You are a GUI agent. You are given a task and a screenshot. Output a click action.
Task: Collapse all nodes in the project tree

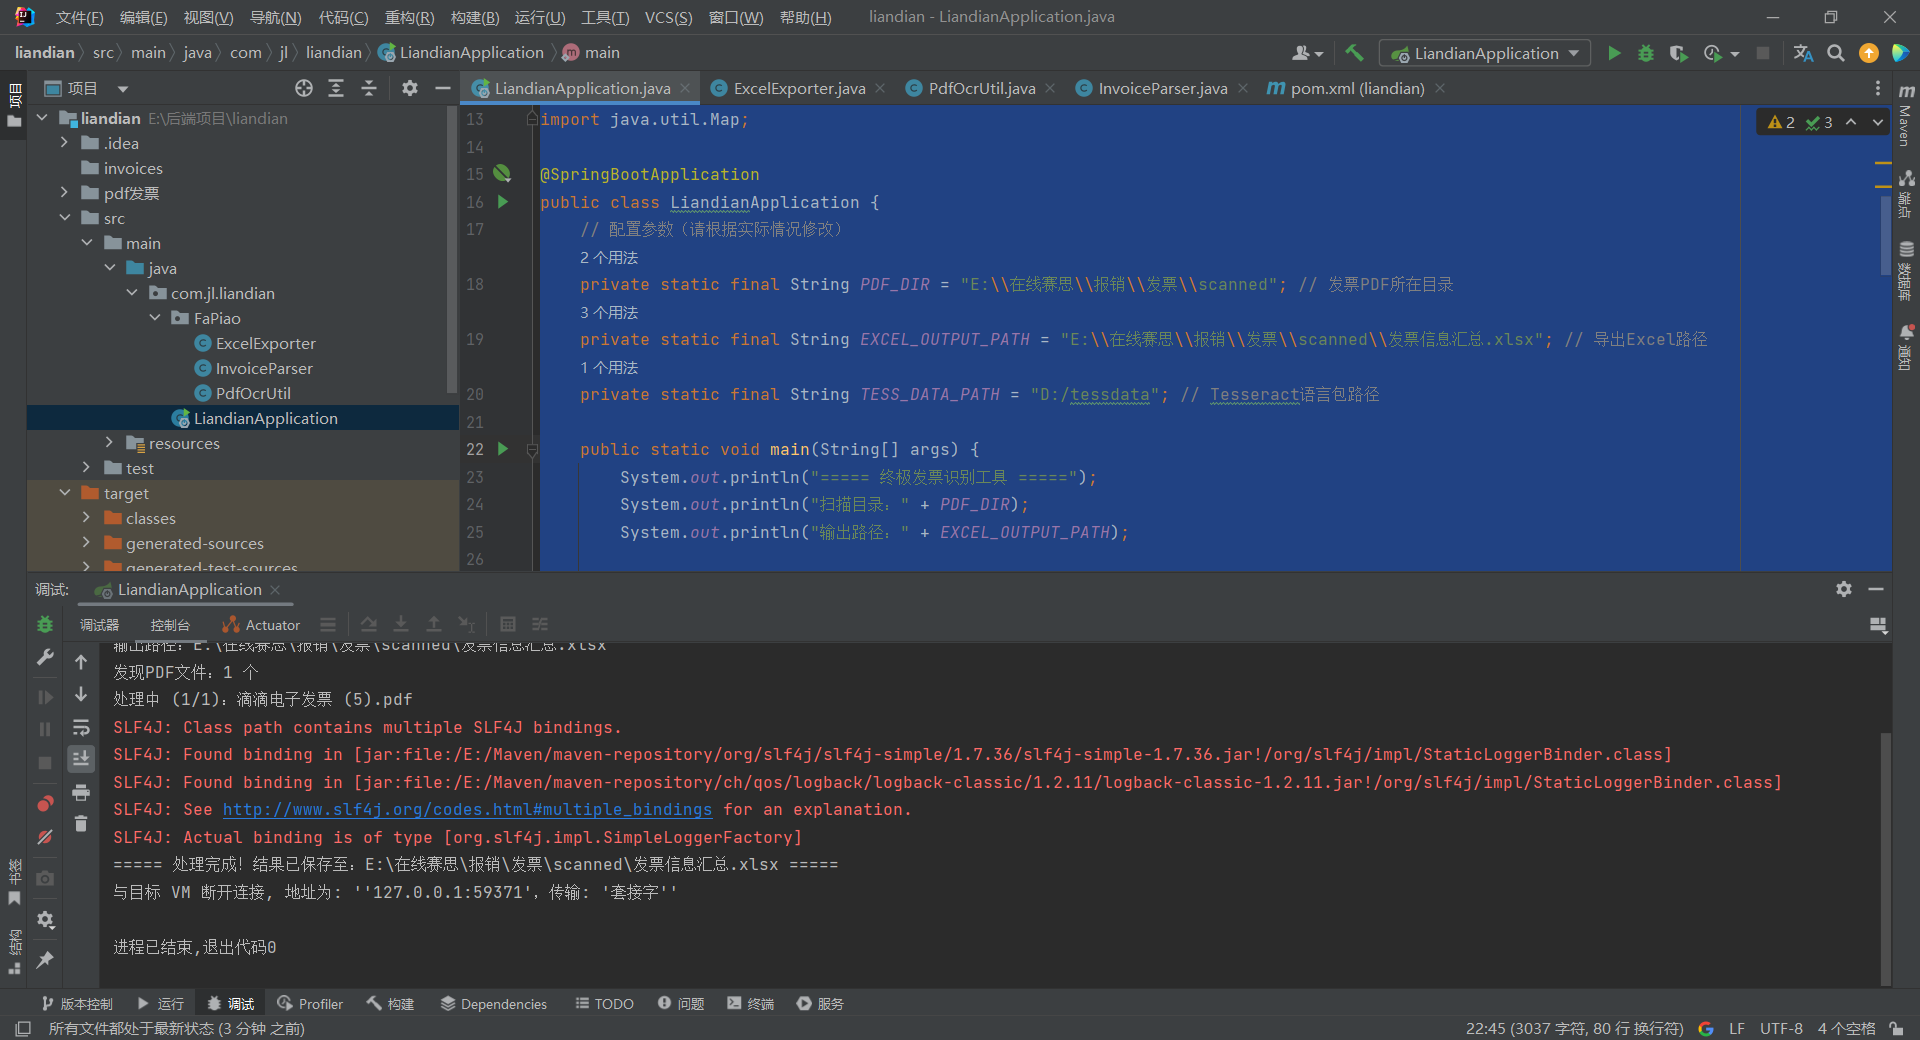(x=369, y=88)
